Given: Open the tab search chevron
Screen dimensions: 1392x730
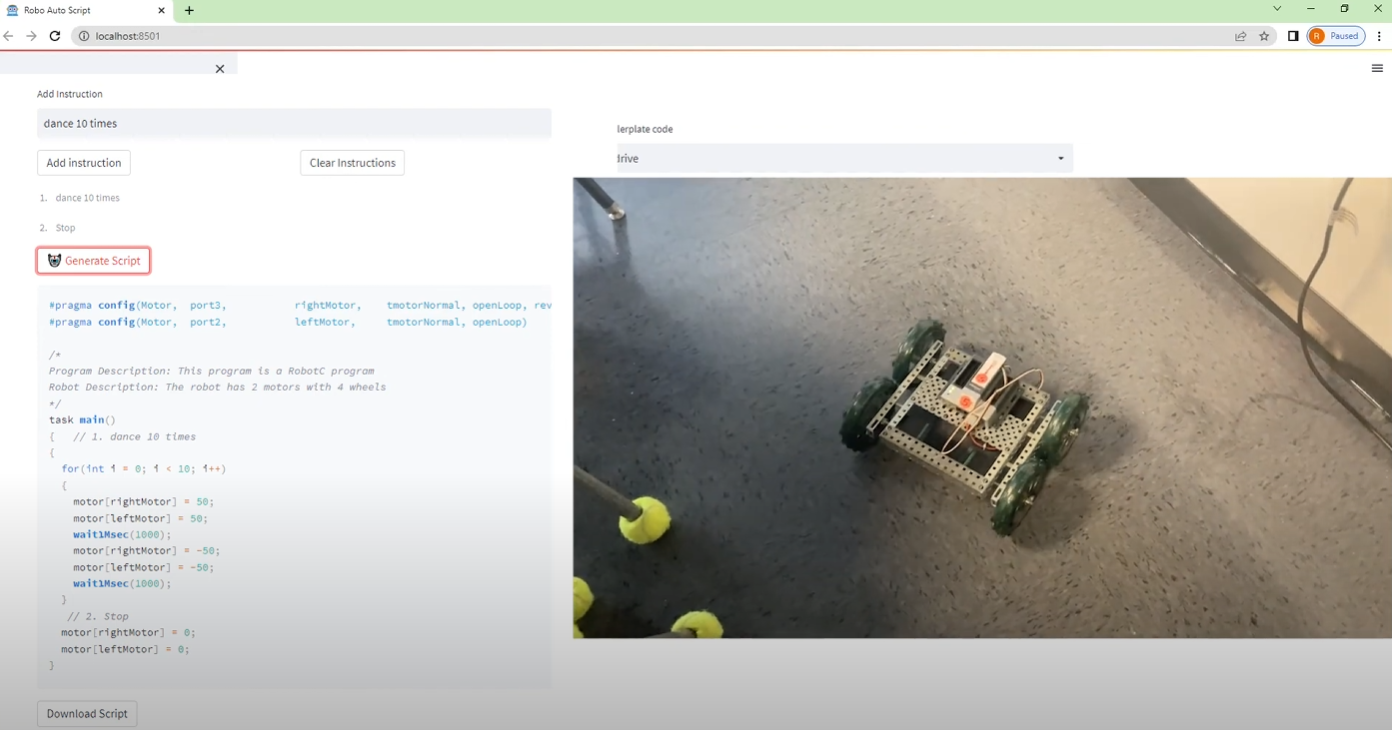Looking at the screenshot, I should coord(1277,9).
